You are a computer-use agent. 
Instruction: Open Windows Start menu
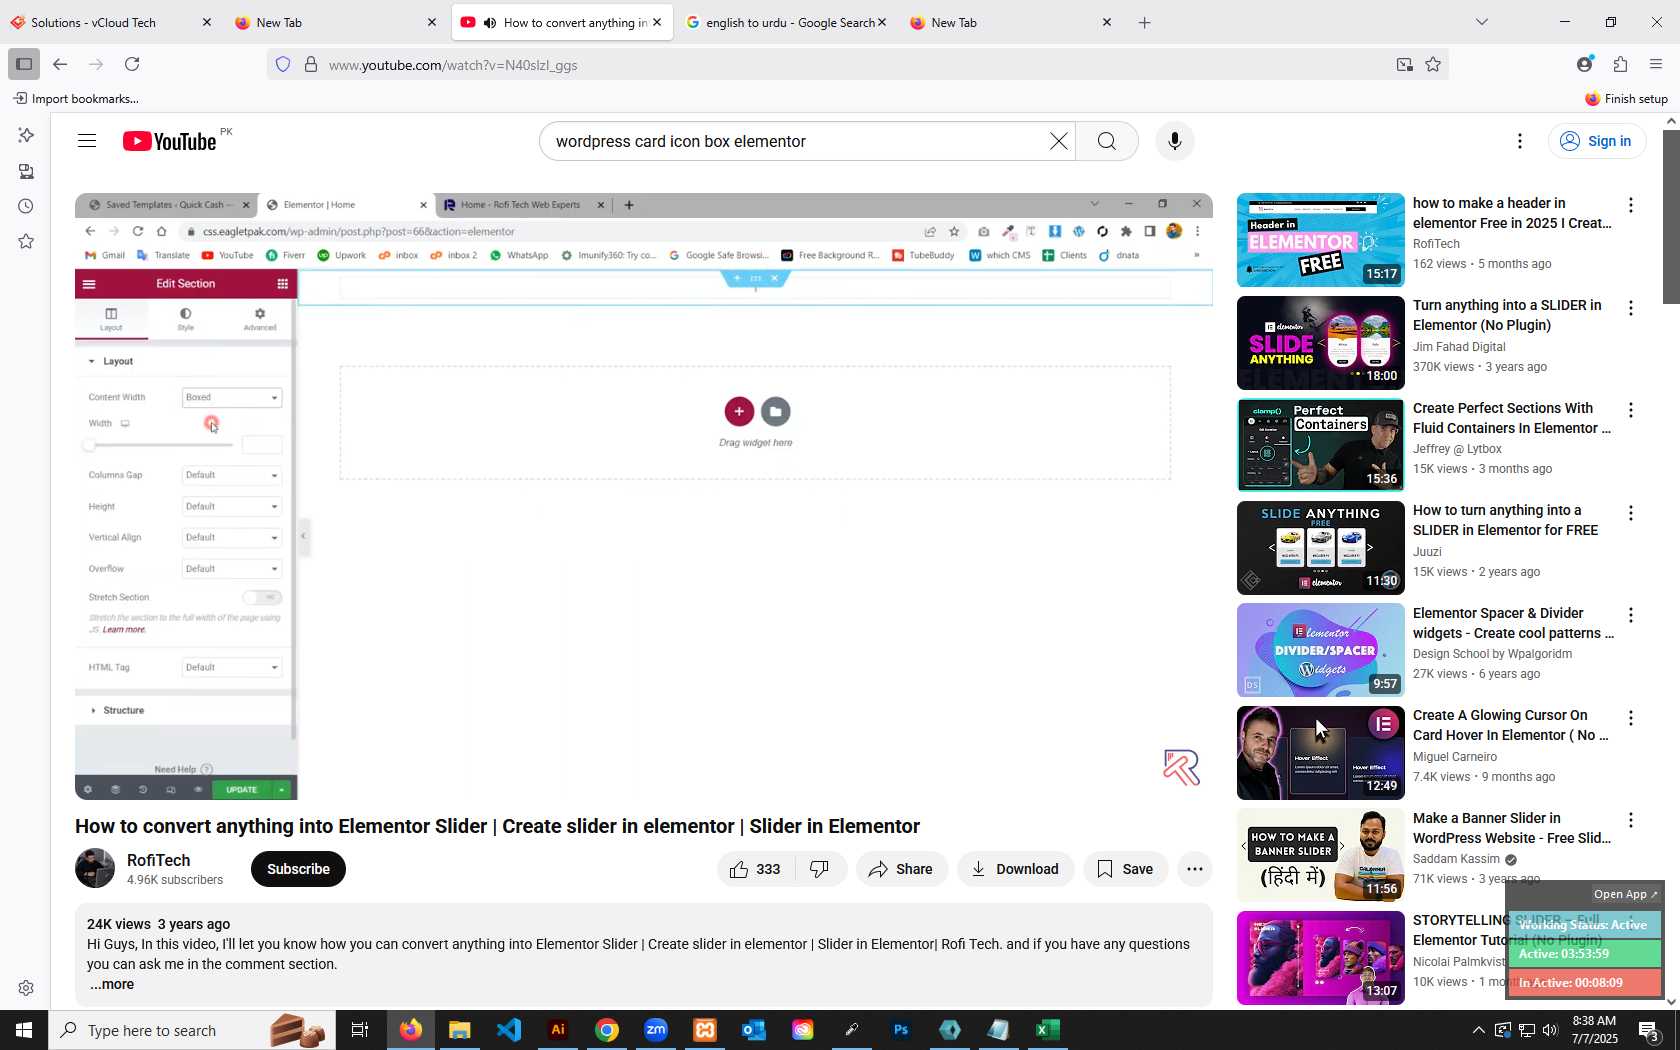[24, 1030]
